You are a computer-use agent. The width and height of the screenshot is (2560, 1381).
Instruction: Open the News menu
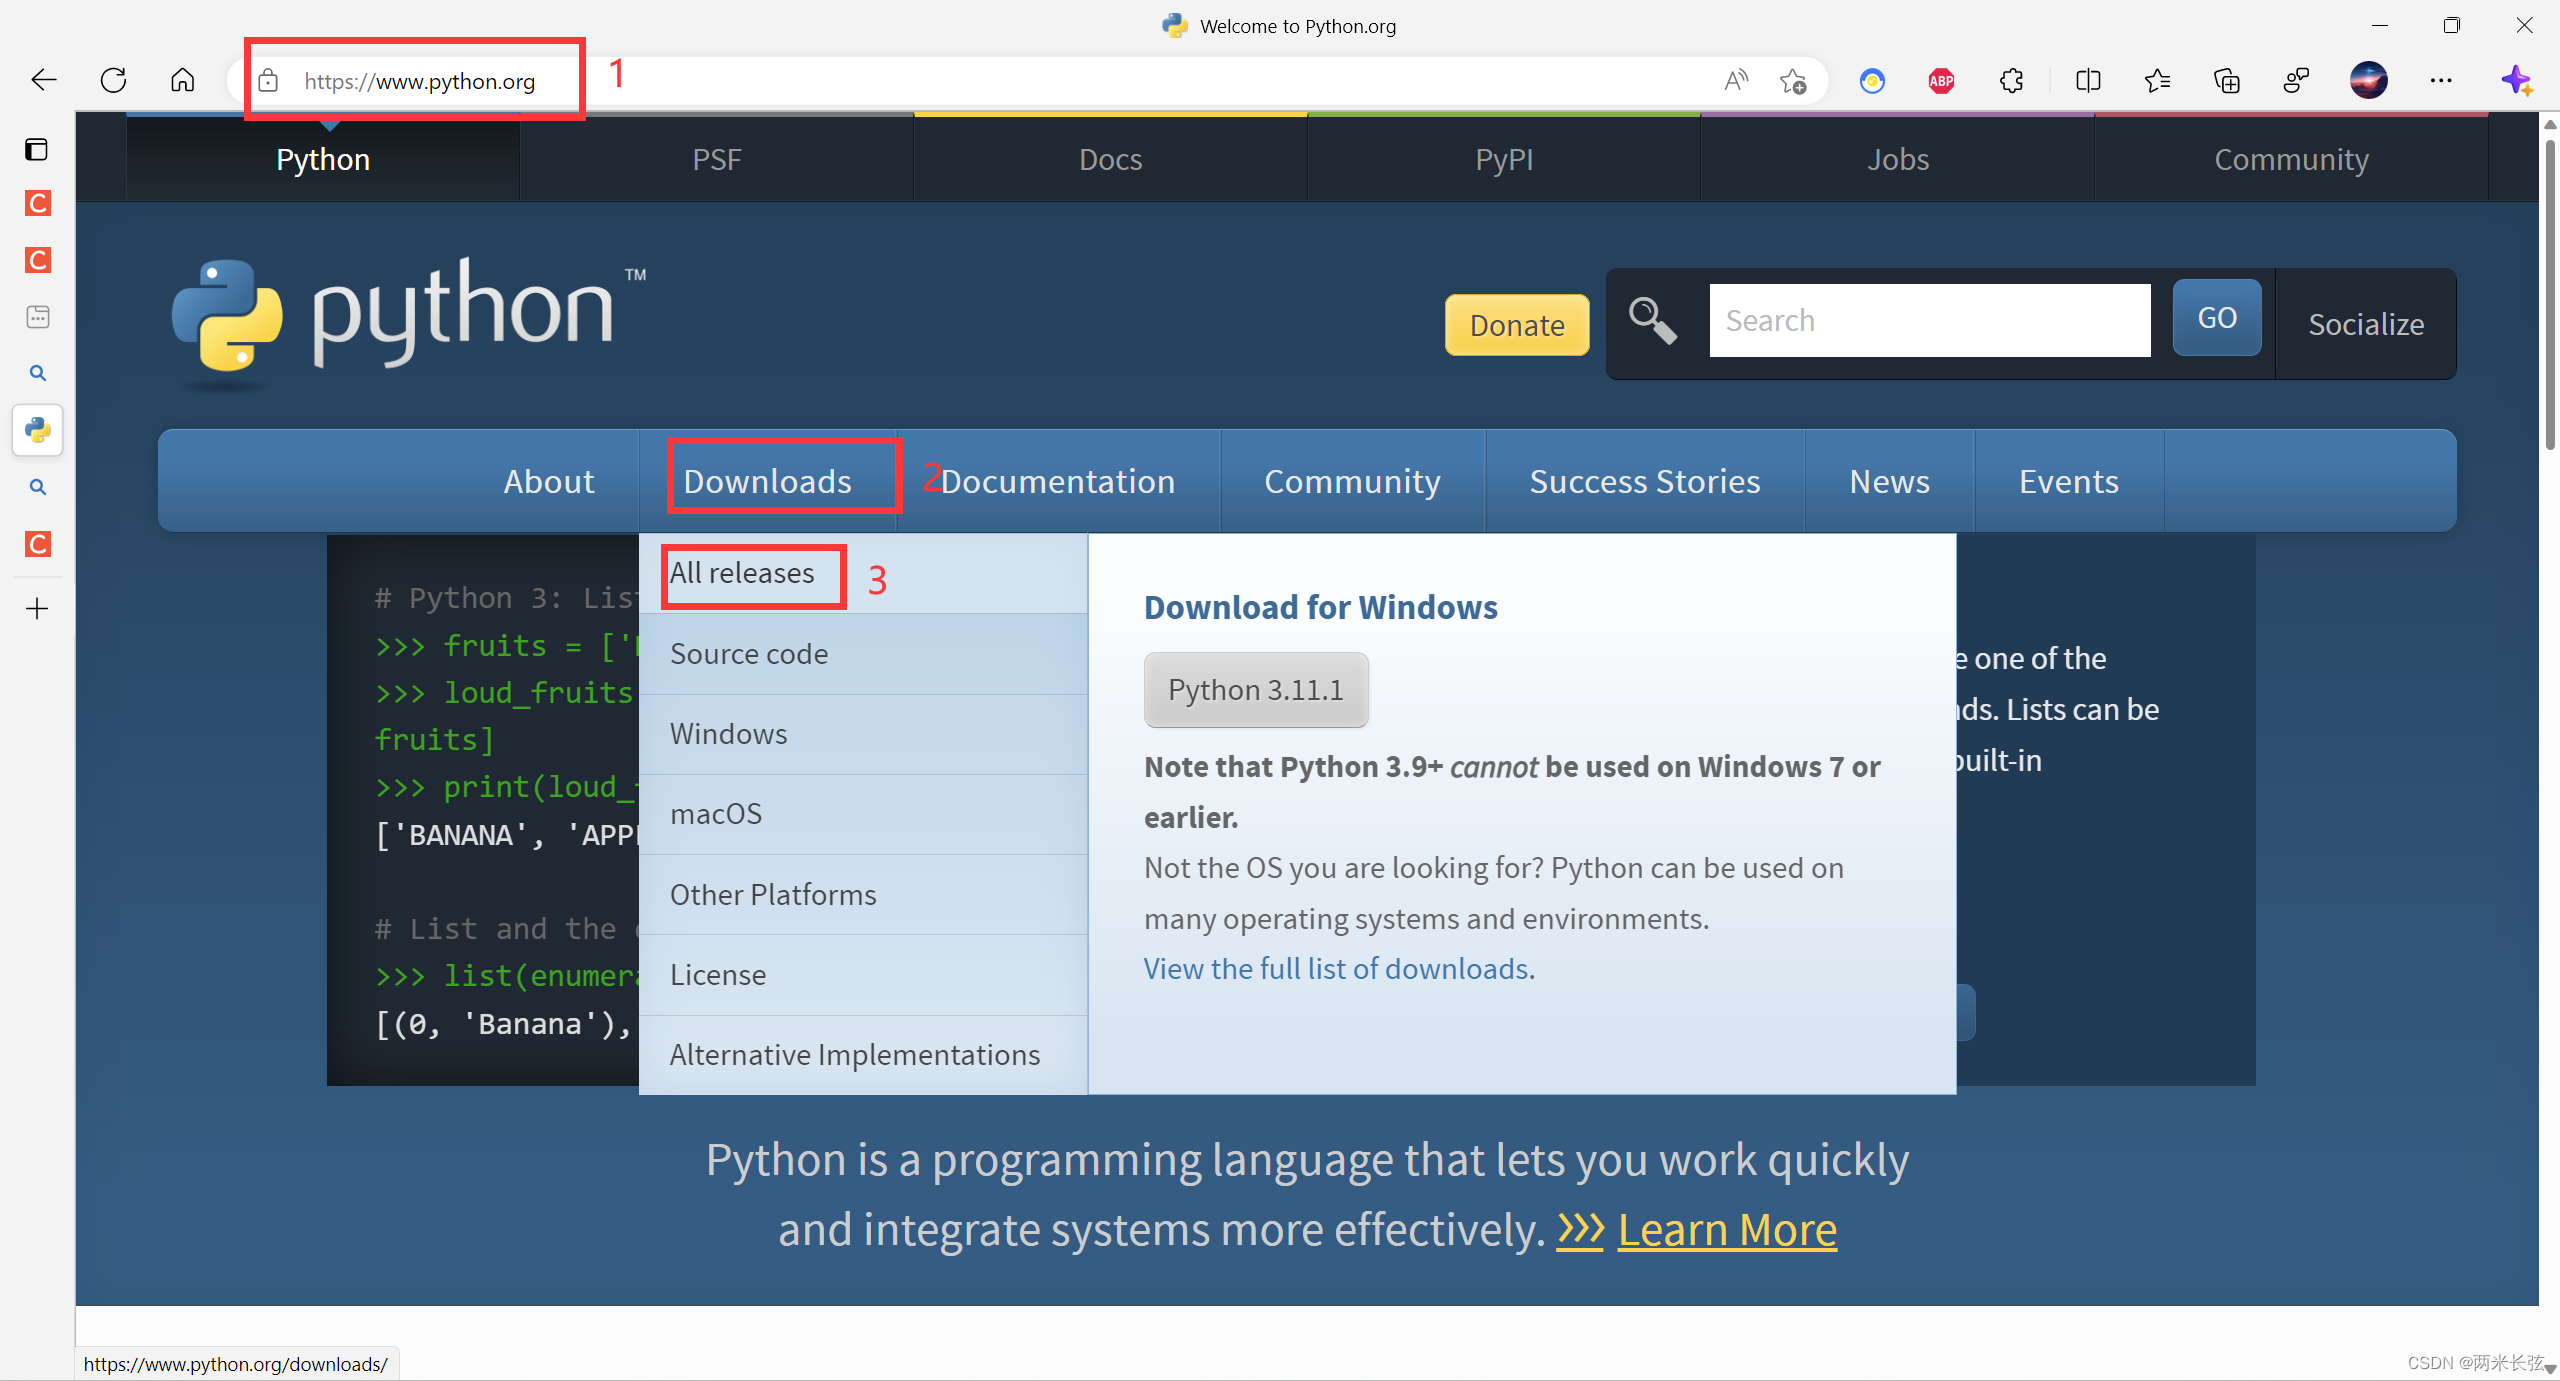[1889, 481]
